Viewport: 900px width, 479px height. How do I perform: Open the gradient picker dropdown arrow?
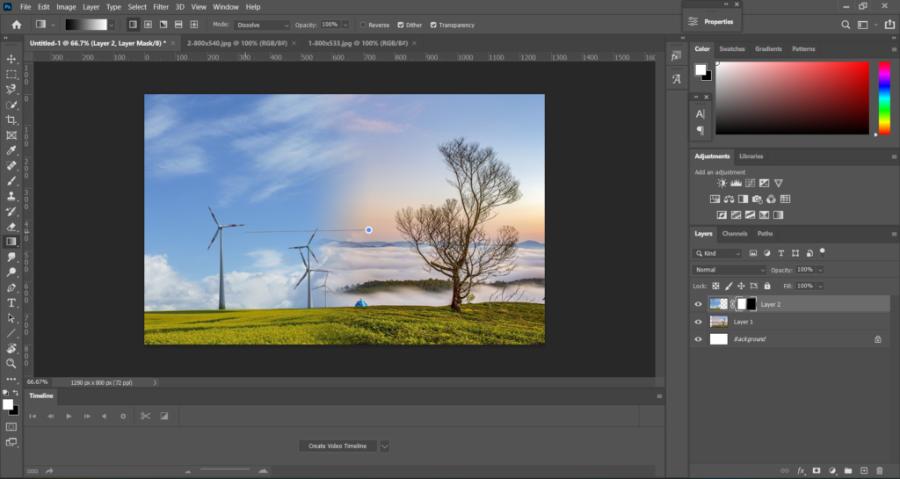(111, 25)
